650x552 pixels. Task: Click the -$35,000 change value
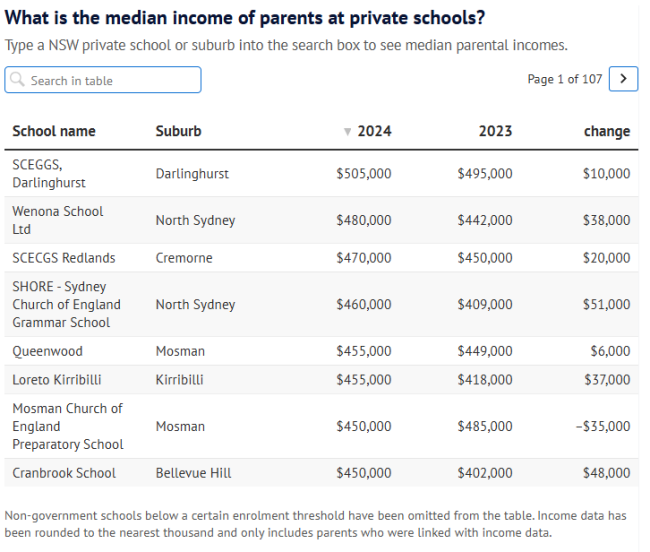pos(603,426)
